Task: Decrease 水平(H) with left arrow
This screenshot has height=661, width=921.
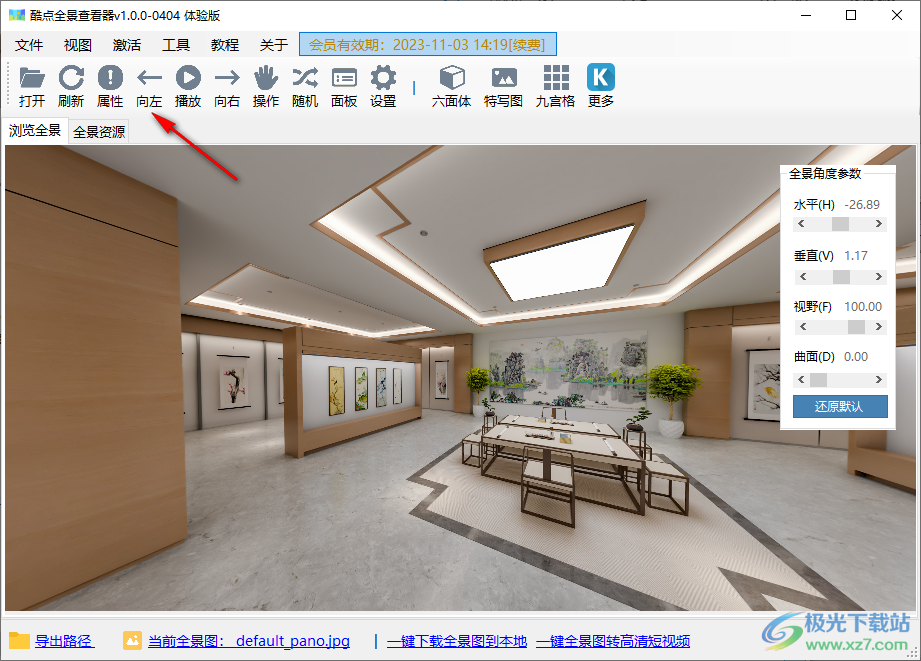Action: [x=801, y=224]
